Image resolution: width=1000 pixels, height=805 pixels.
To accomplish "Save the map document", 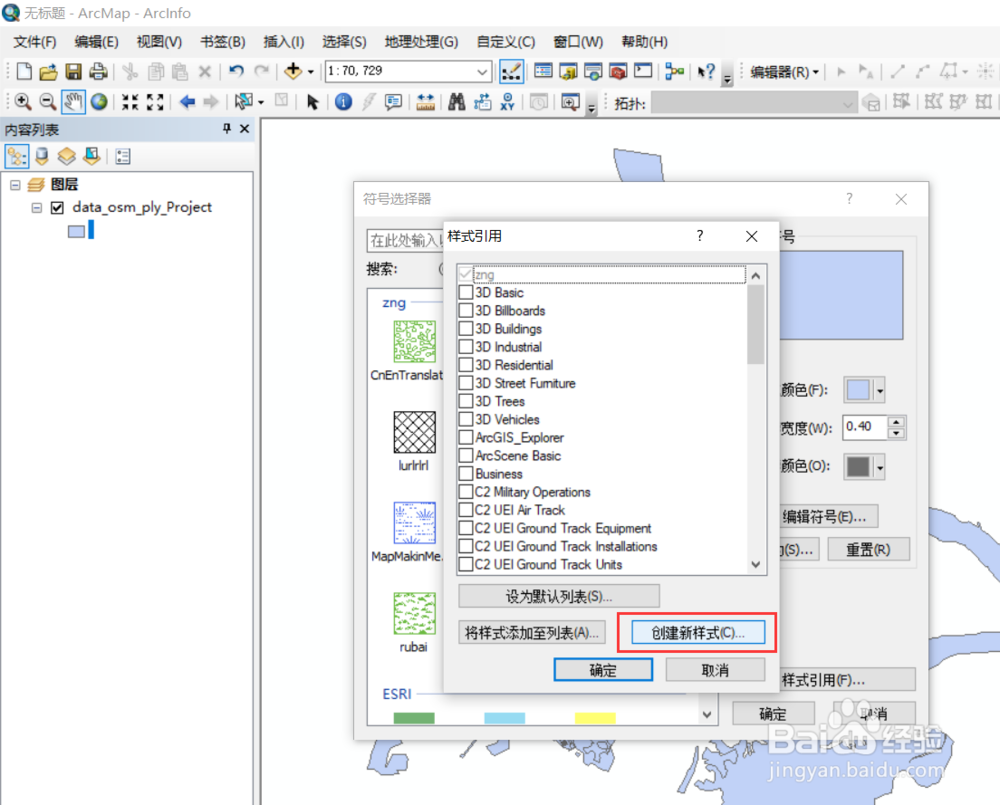I will point(74,71).
